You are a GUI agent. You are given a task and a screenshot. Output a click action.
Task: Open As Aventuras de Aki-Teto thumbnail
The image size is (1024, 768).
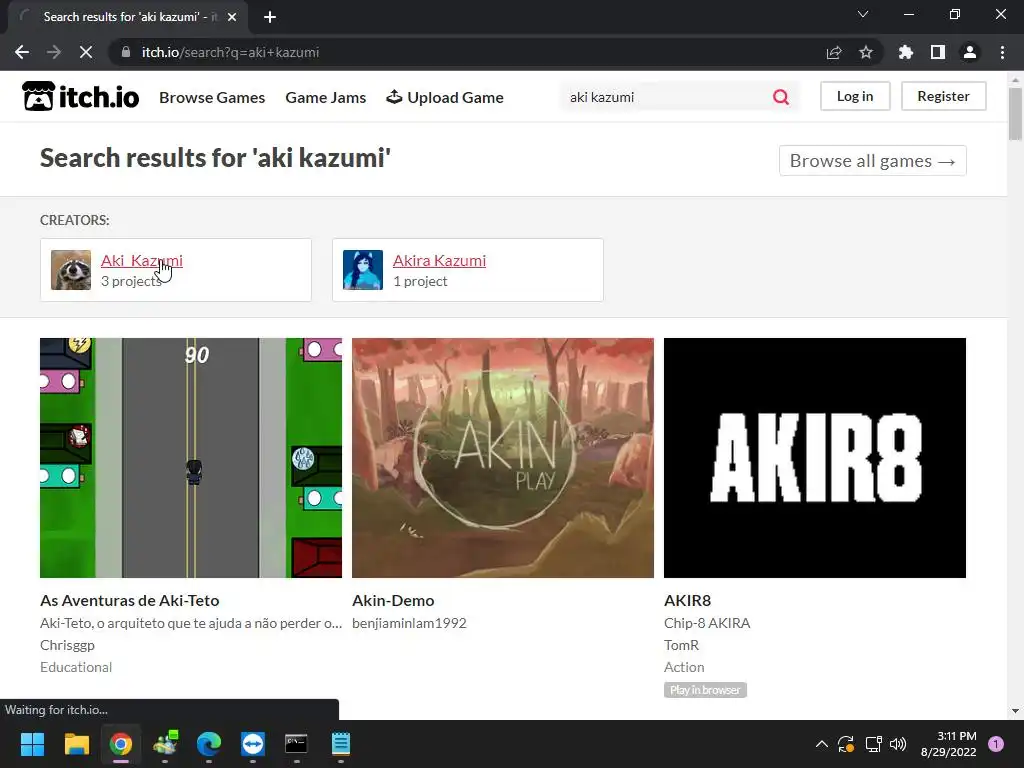(x=191, y=458)
